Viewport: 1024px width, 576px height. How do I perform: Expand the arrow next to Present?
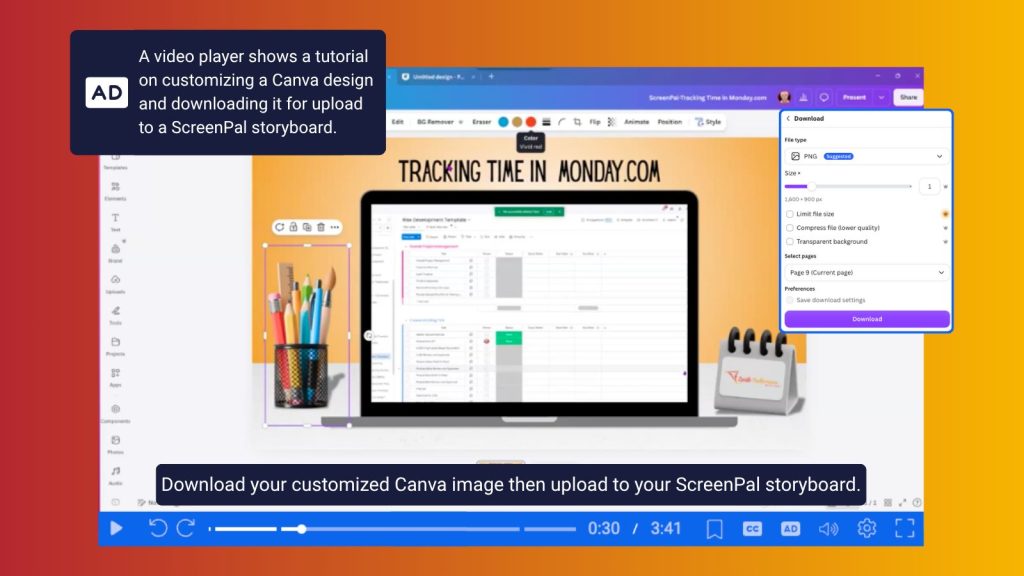tap(881, 97)
